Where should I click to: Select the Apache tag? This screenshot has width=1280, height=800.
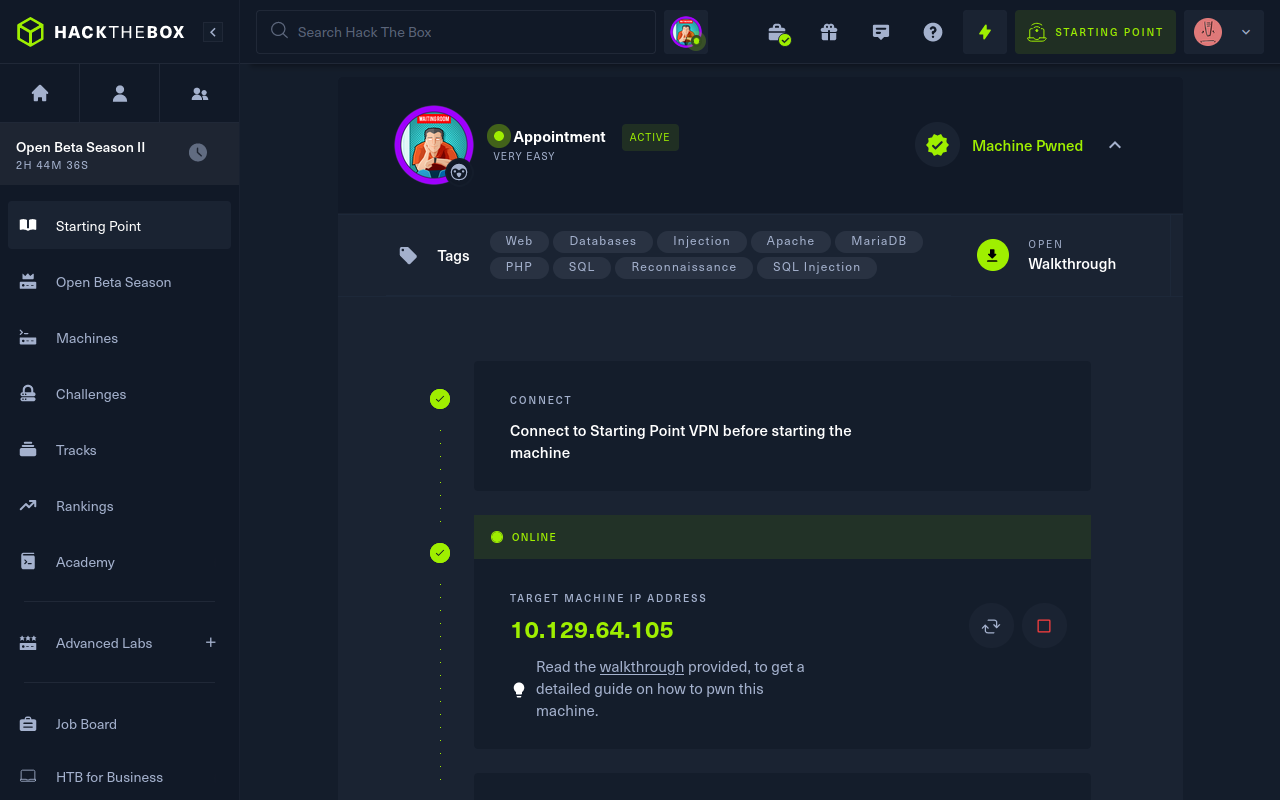coord(791,241)
